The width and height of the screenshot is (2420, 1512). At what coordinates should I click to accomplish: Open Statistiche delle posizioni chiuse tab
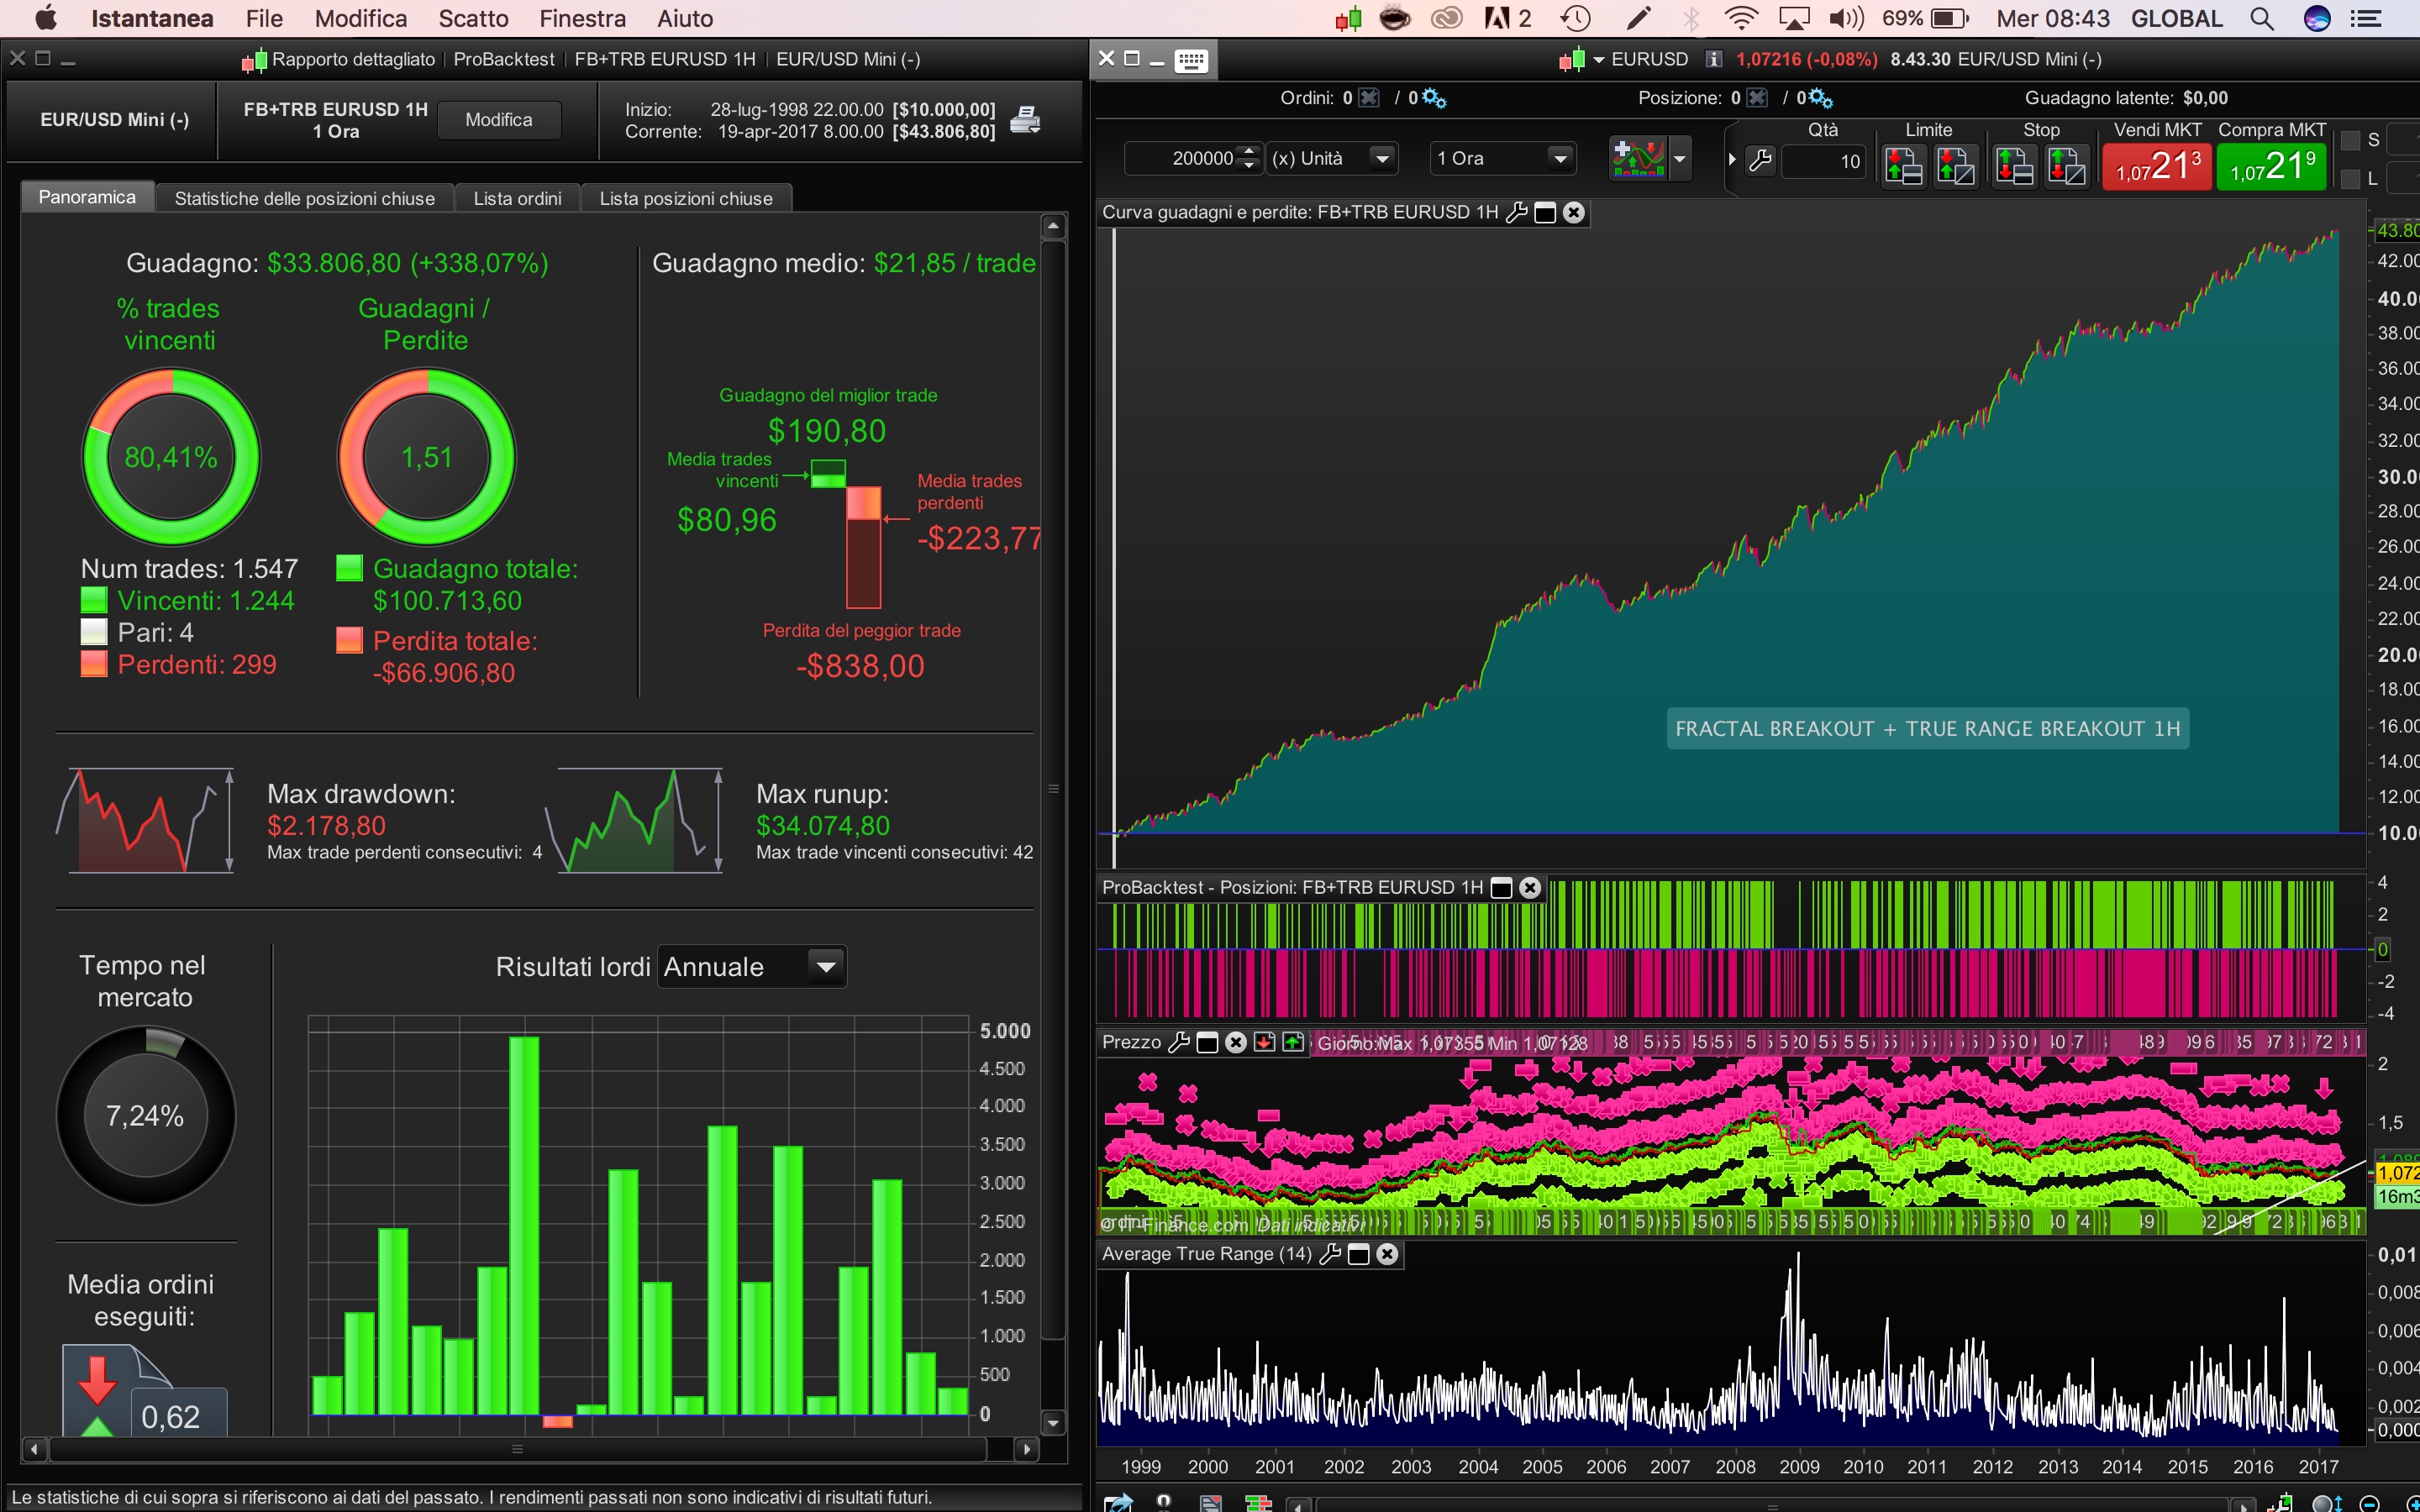[x=304, y=198]
